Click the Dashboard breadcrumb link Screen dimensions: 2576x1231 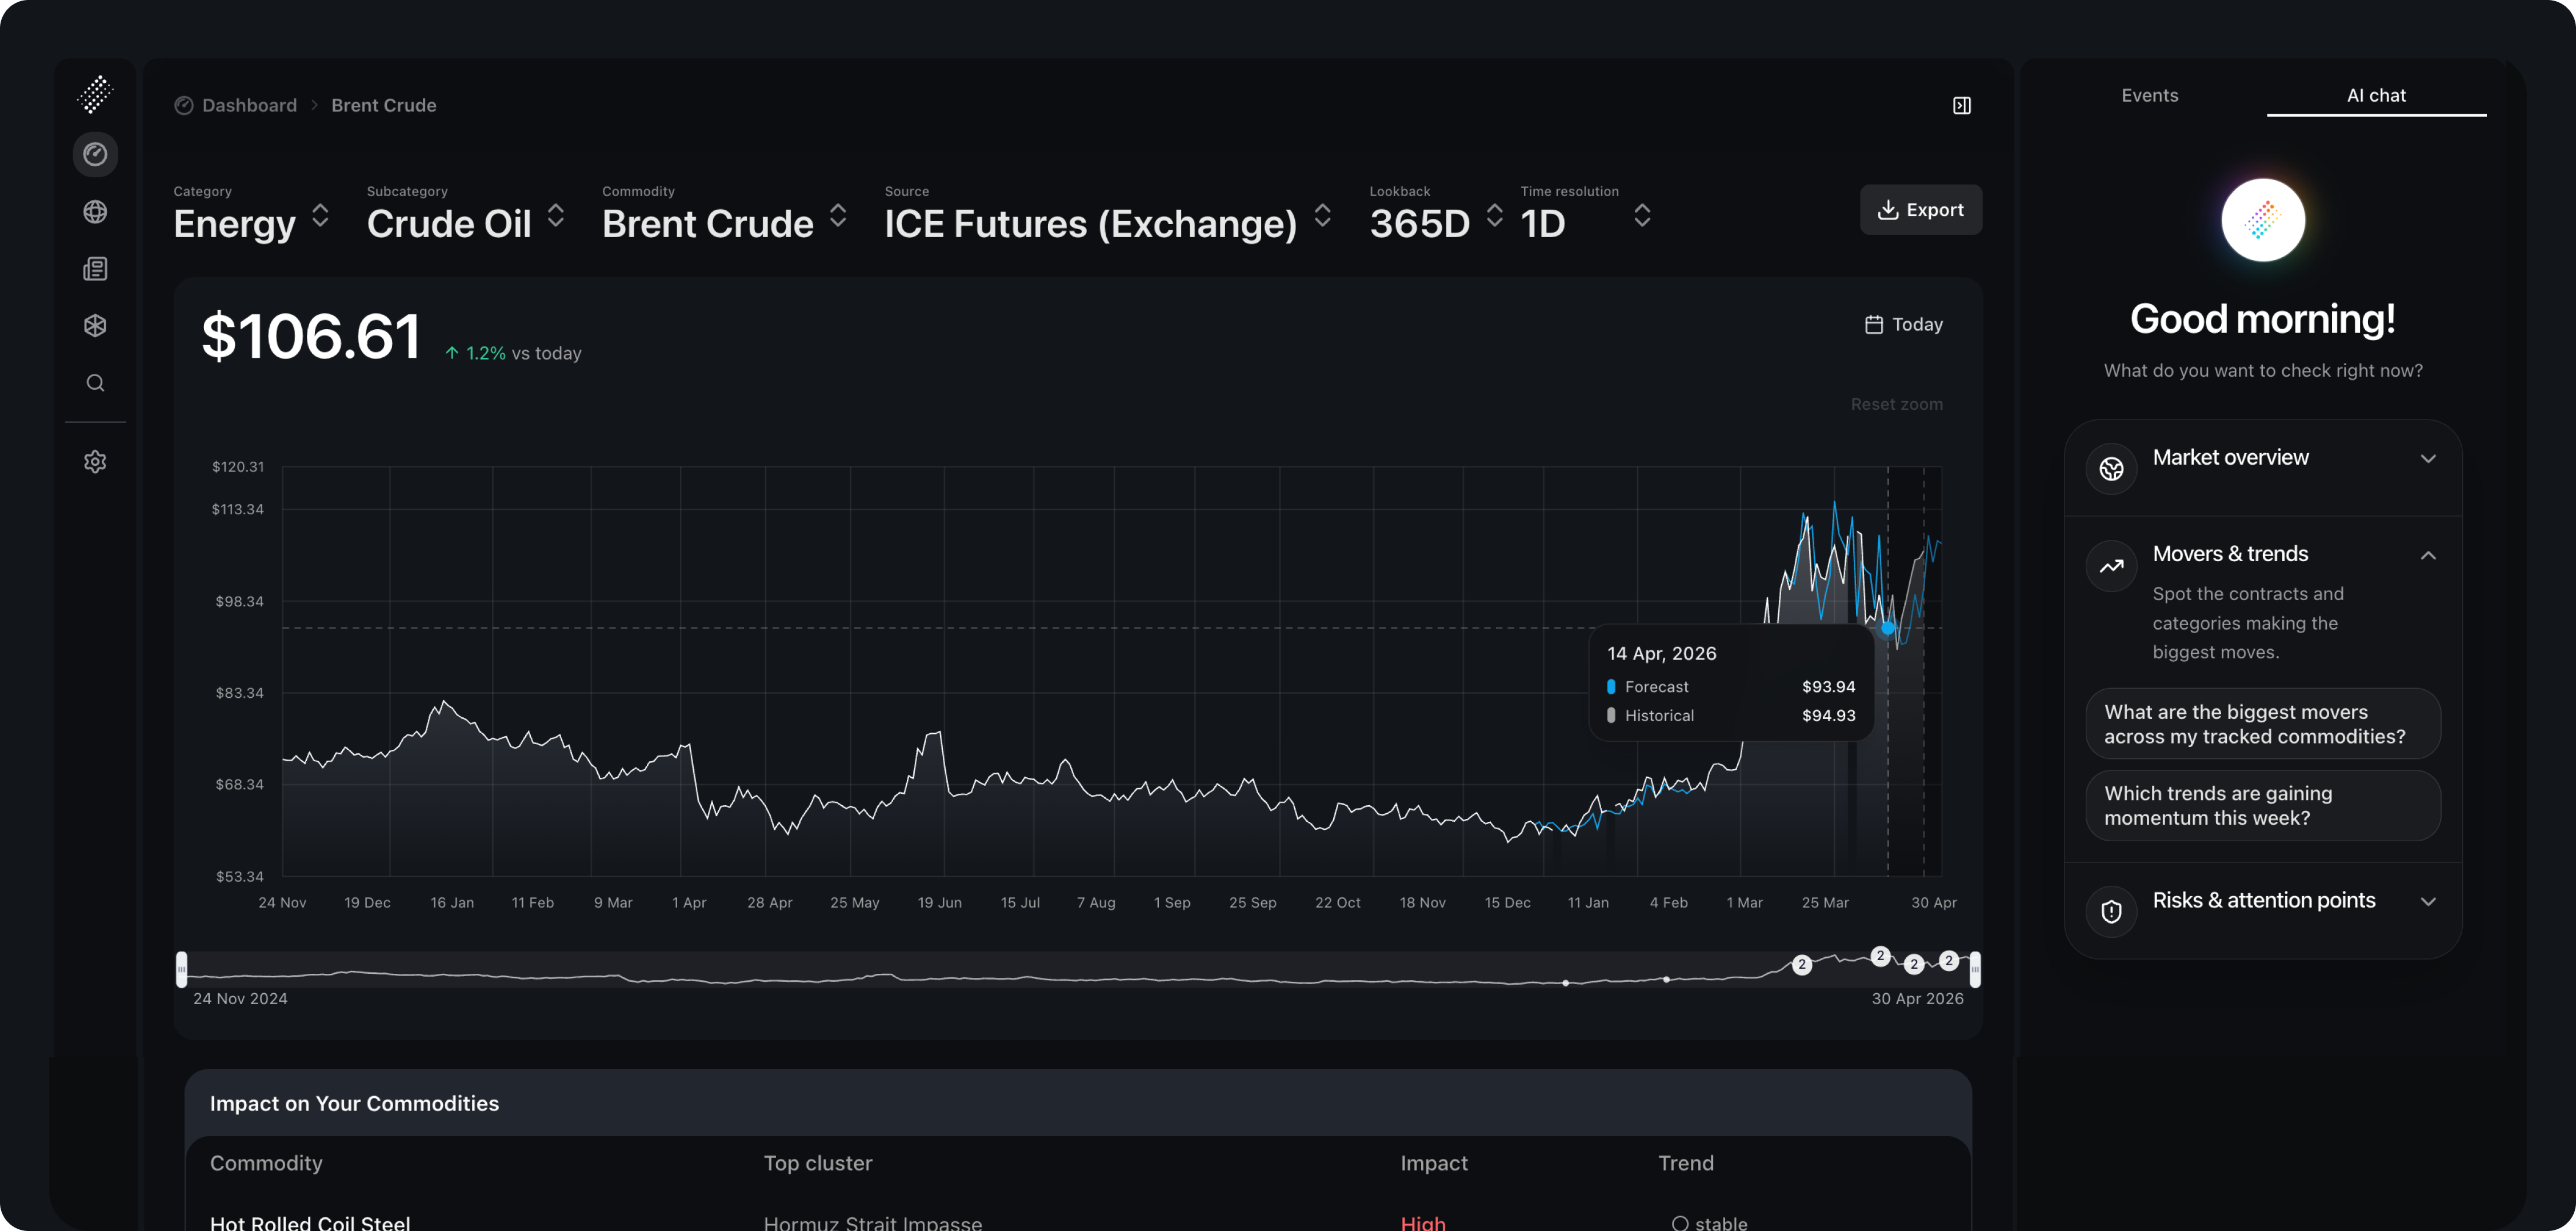(x=249, y=106)
